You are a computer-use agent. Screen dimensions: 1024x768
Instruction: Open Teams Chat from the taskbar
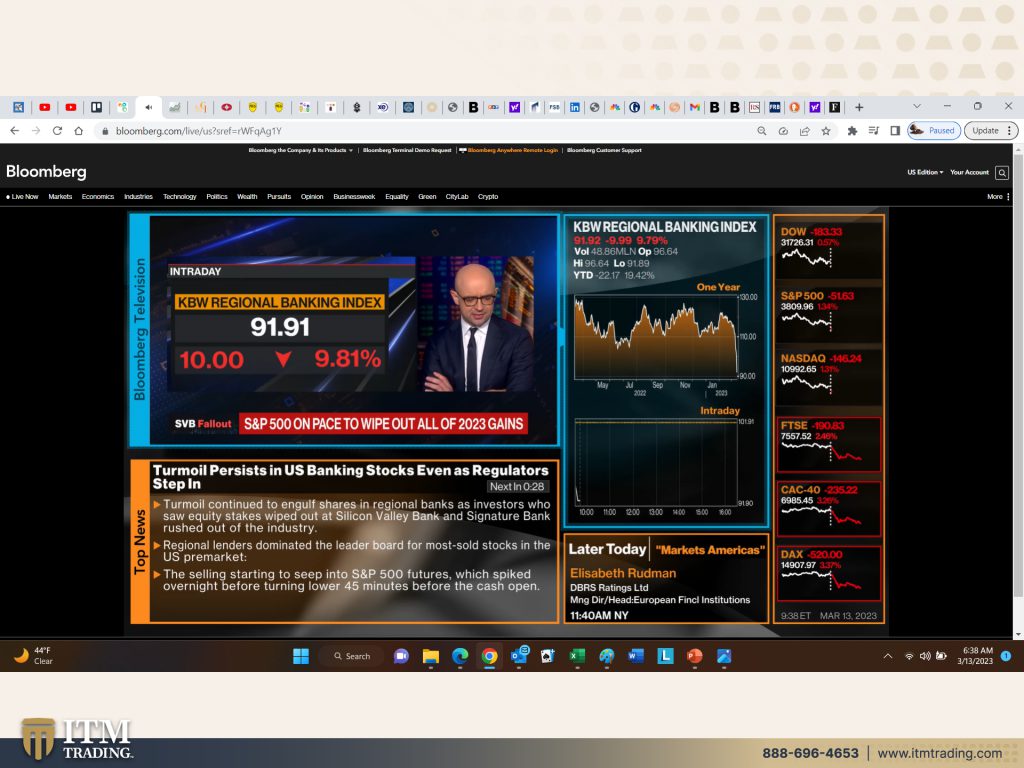(401, 656)
